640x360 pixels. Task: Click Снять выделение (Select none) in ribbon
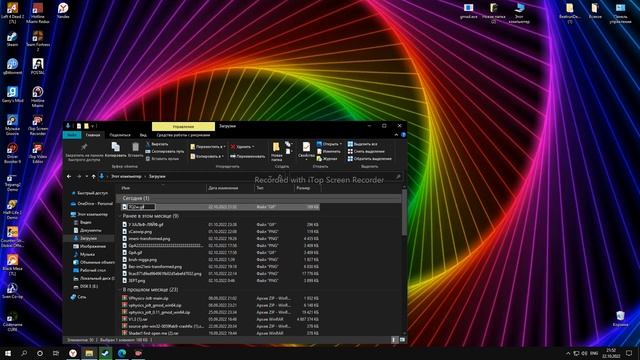pyautogui.click(x=366, y=151)
